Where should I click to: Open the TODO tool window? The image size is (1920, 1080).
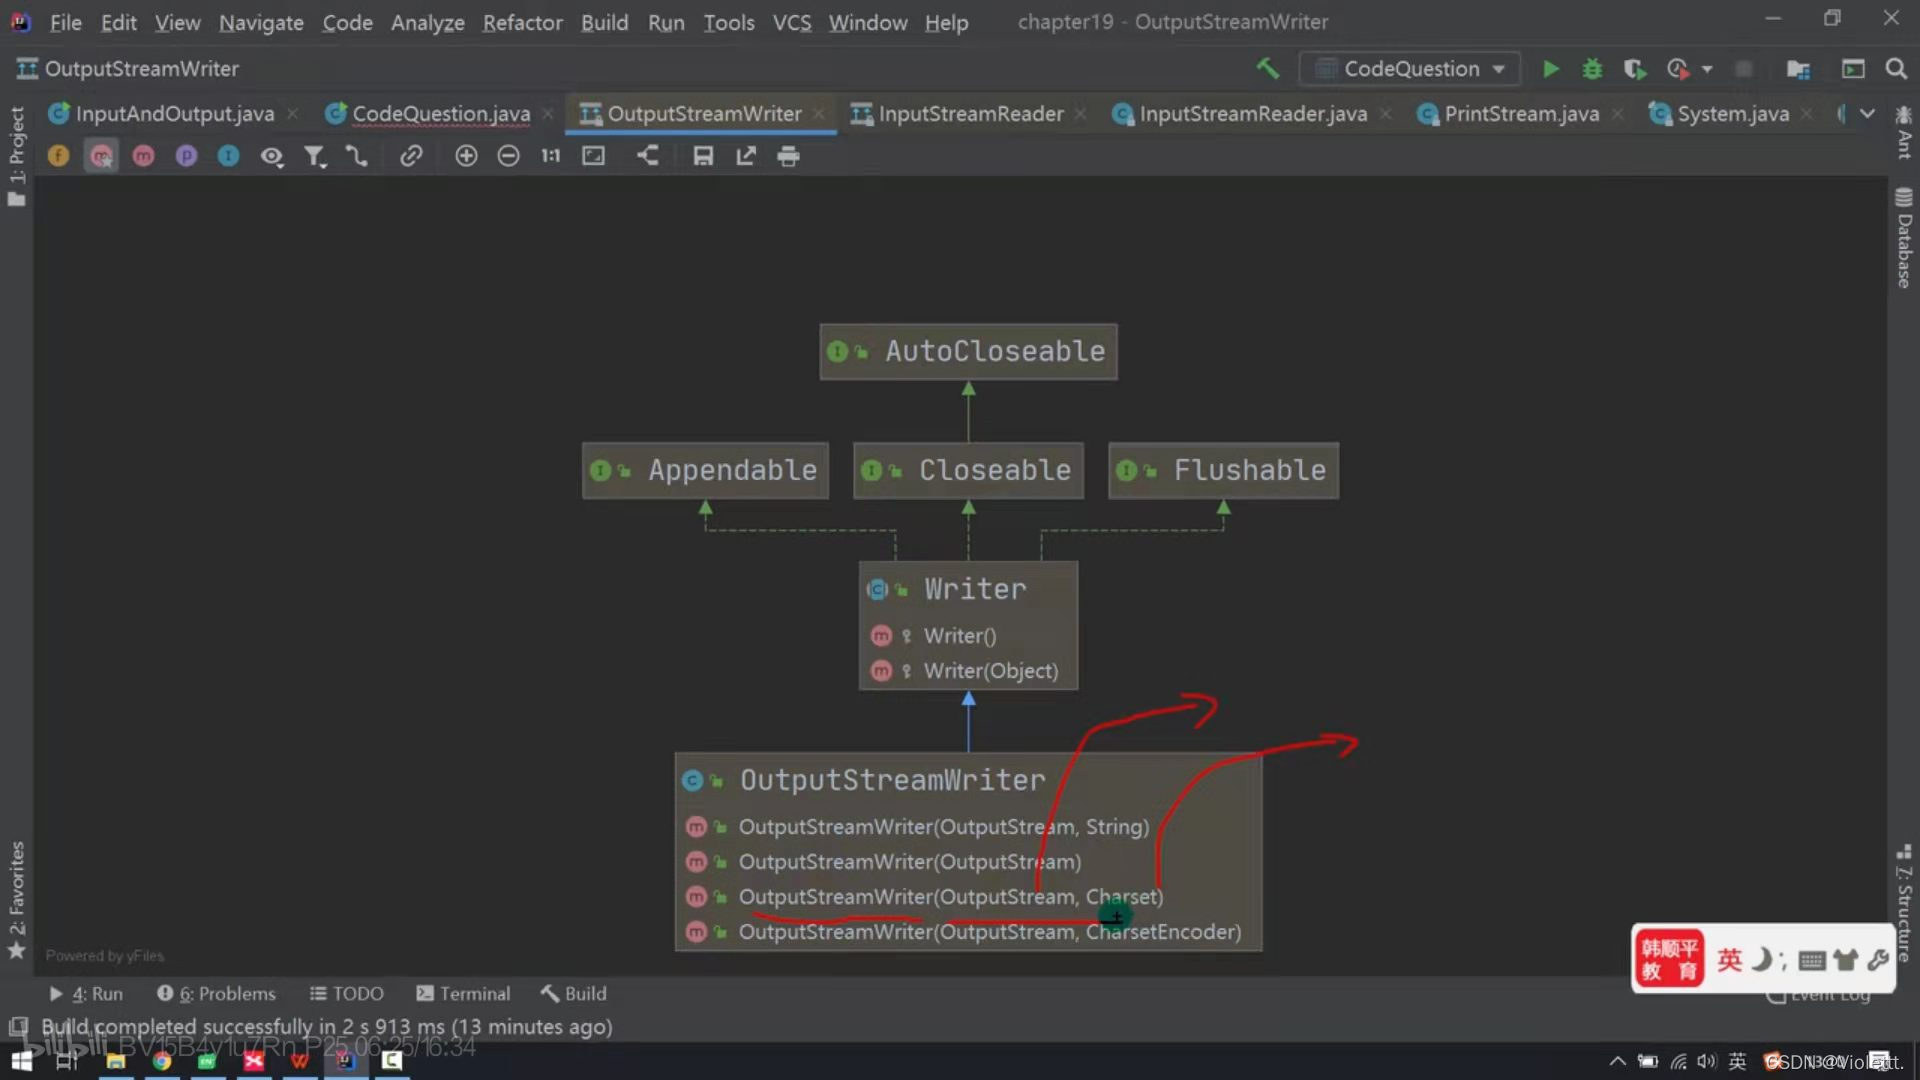tap(347, 993)
